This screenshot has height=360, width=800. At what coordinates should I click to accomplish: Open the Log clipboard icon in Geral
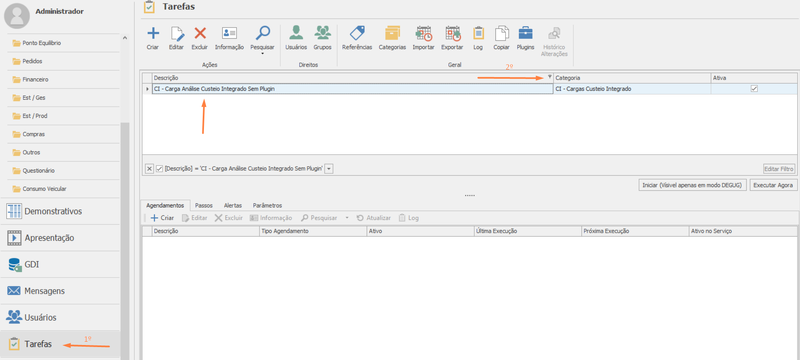click(x=478, y=34)
